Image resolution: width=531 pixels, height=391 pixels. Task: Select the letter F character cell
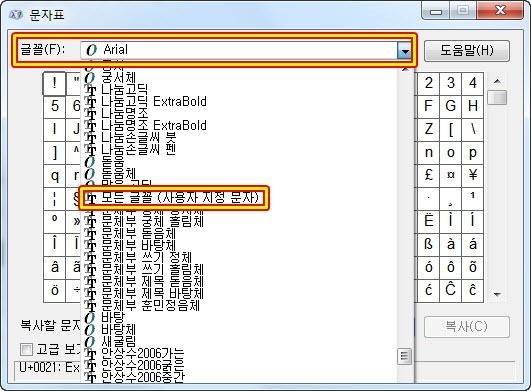[428, 107]
